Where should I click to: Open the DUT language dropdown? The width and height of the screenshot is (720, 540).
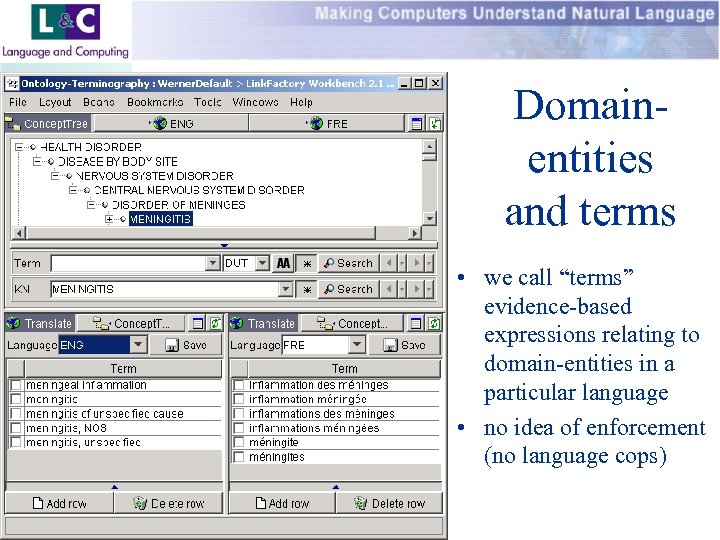(262, 263)
